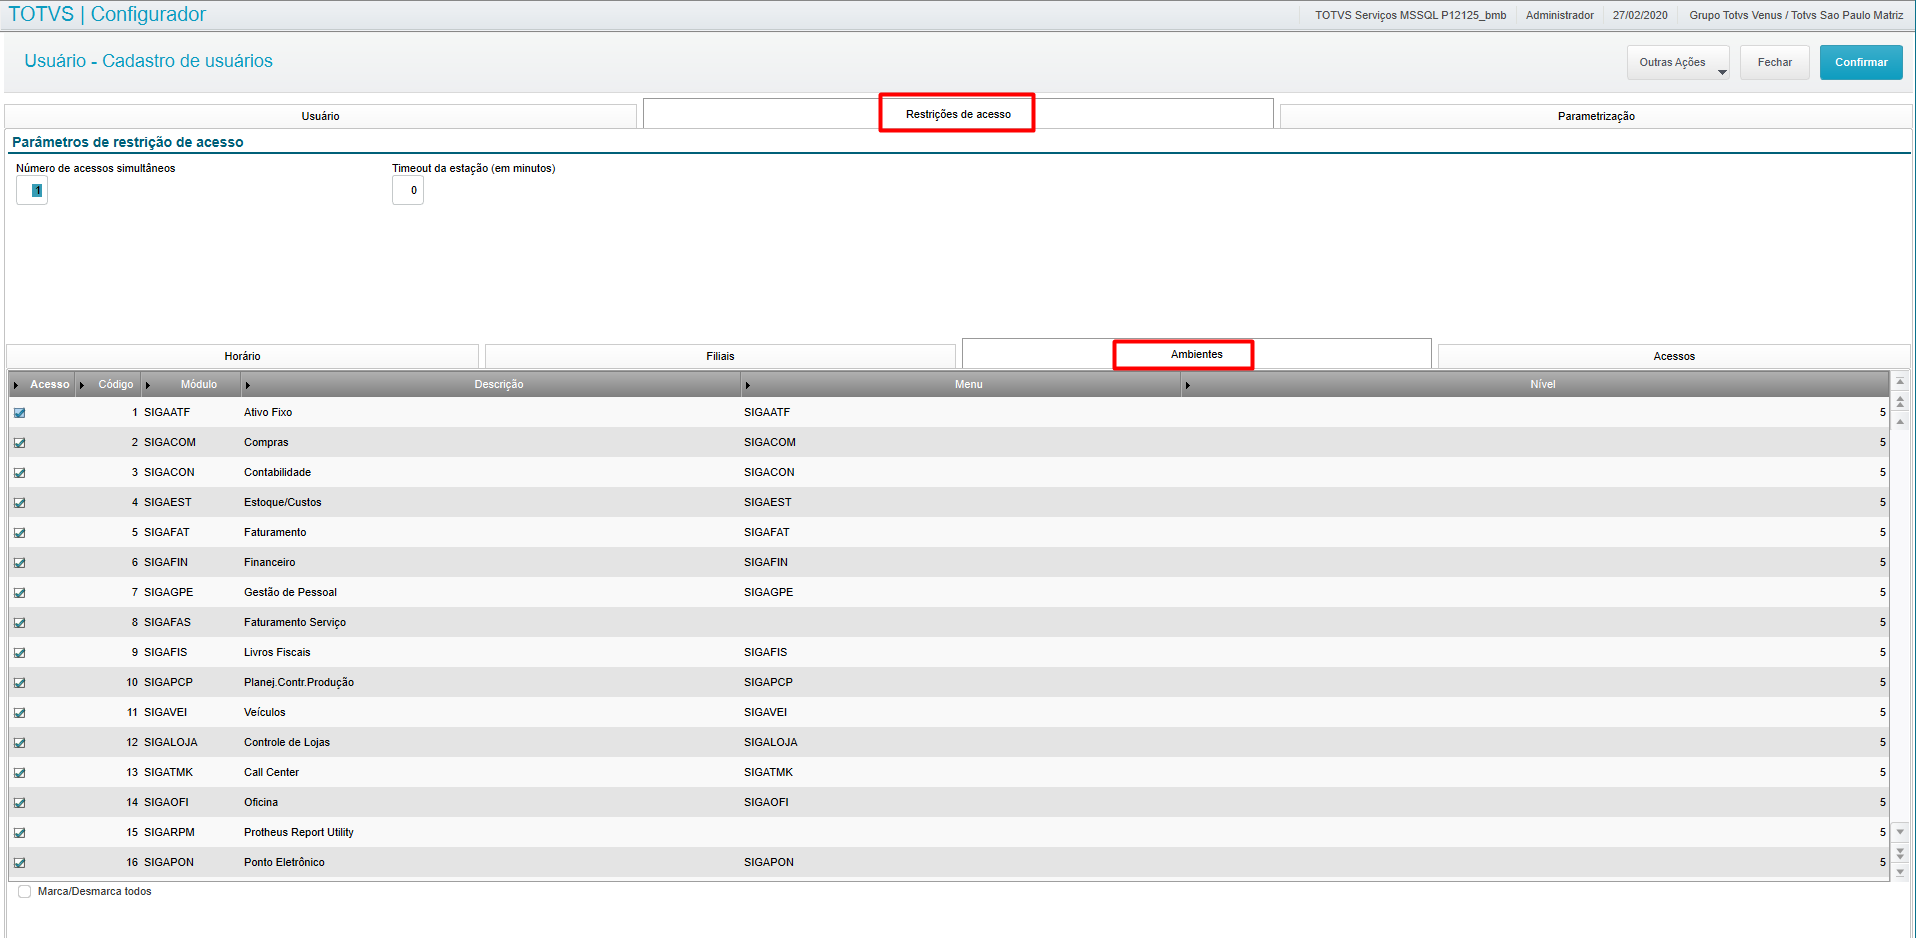Open the Parametrização tab
The image size is (1916, 938).
[1596, 116]
